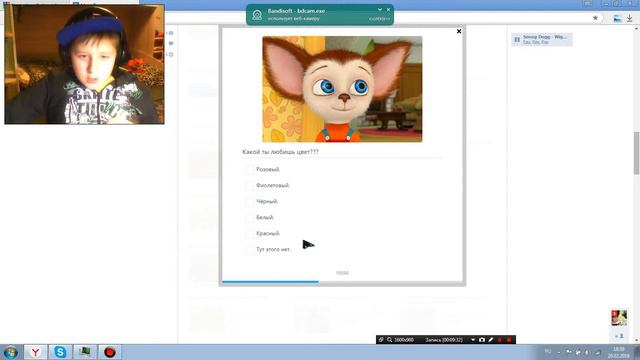Click the question text 'Какой ты любишь цвет???'
The image size is (640, 360).
(x=280, y=152)
